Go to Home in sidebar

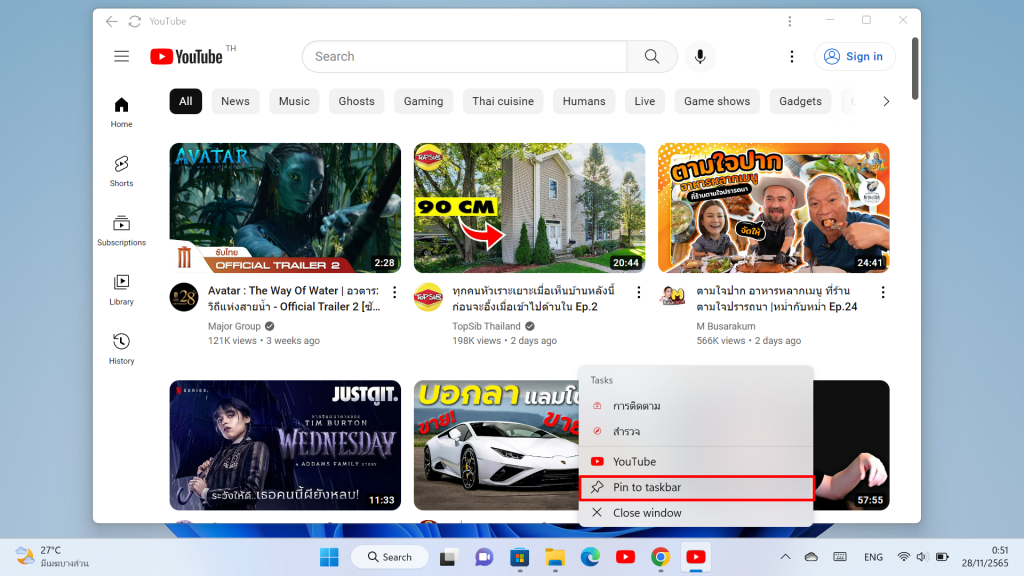(121, 112)
